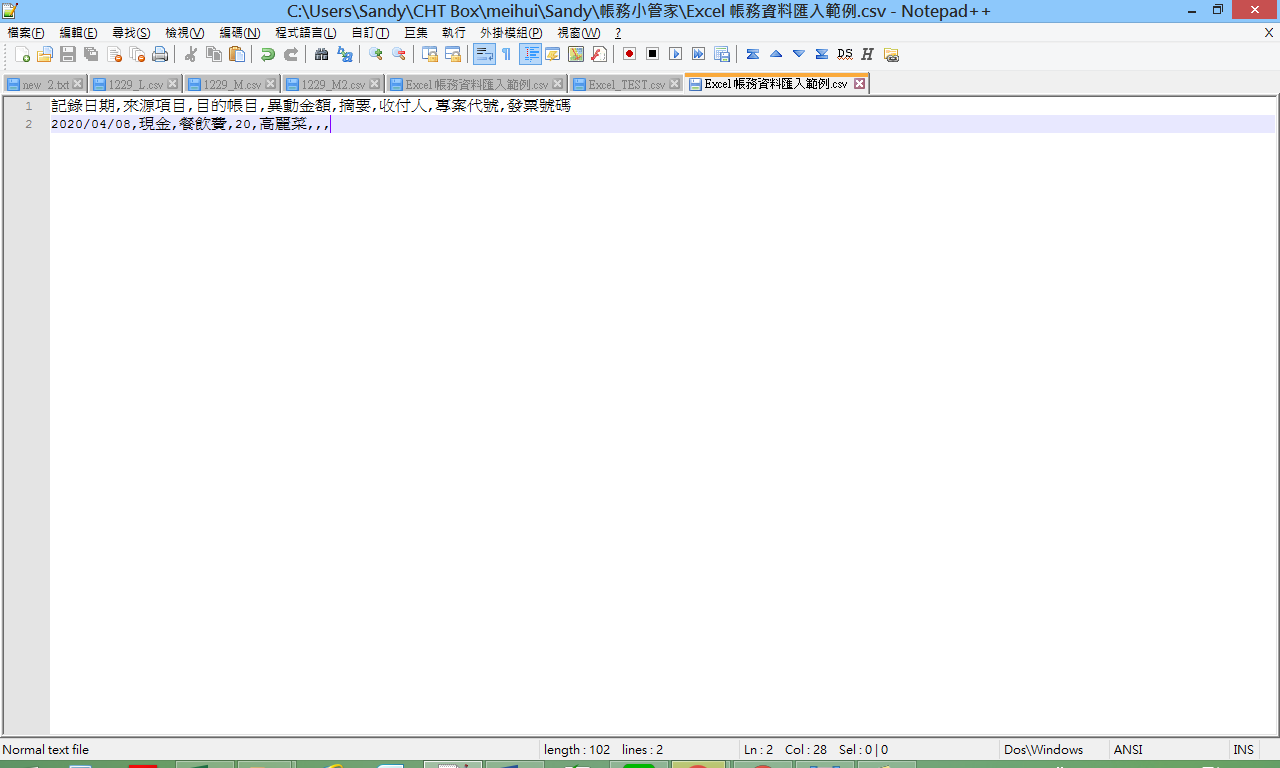Open Replace dialog icon
Viewport: 1280px width, 768px height.
(x=345, y=54)
